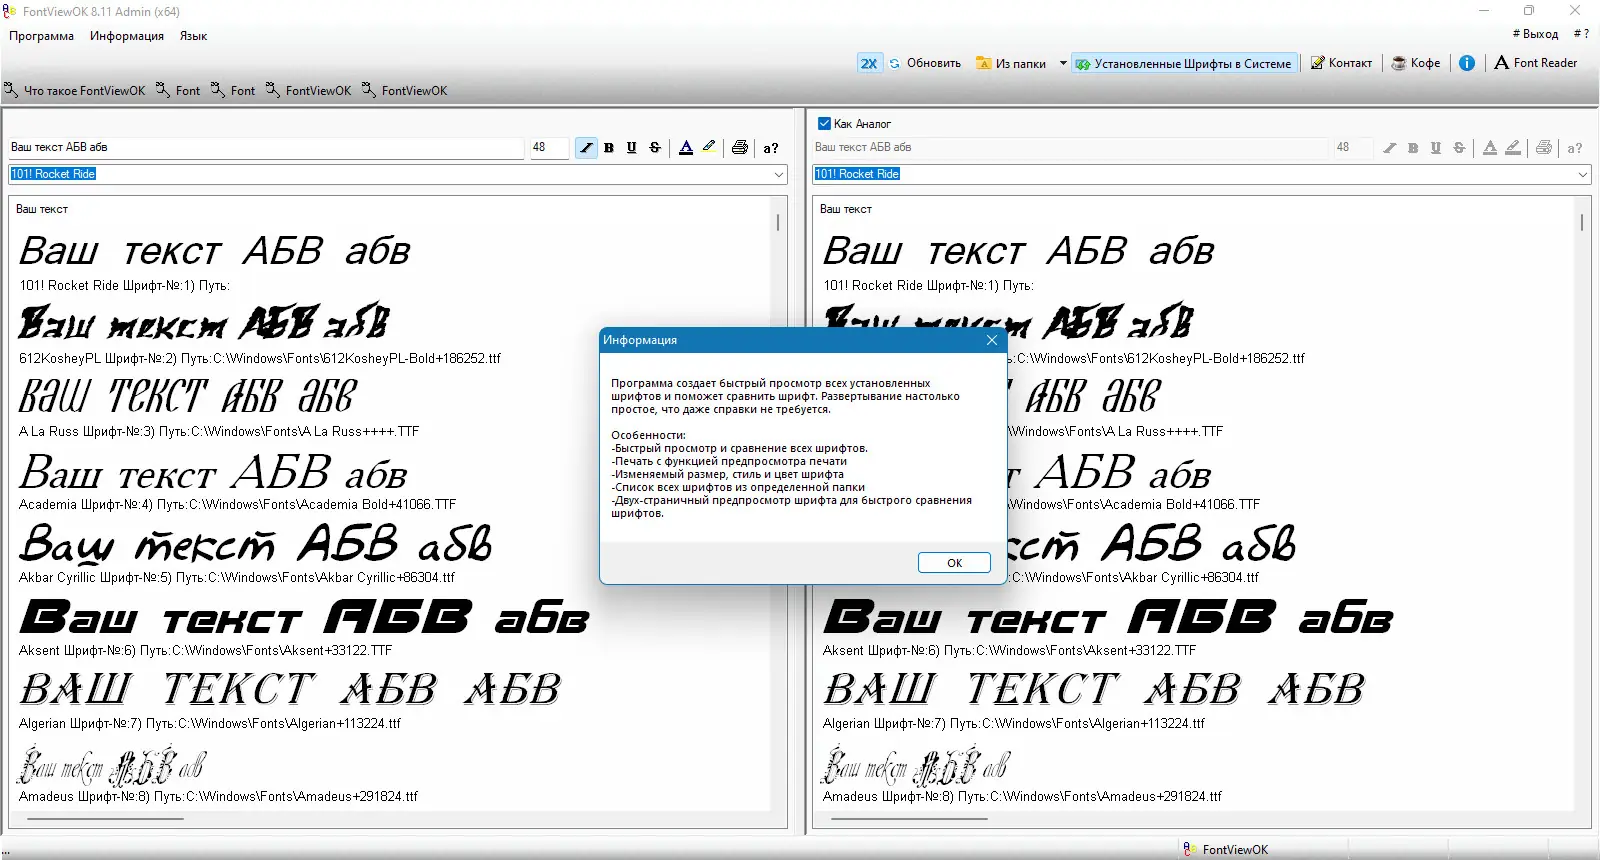Screen dimensions: 1600x860
Task: Click the right pane horizontal scrollbar thumb
Action: pos(909,819)
